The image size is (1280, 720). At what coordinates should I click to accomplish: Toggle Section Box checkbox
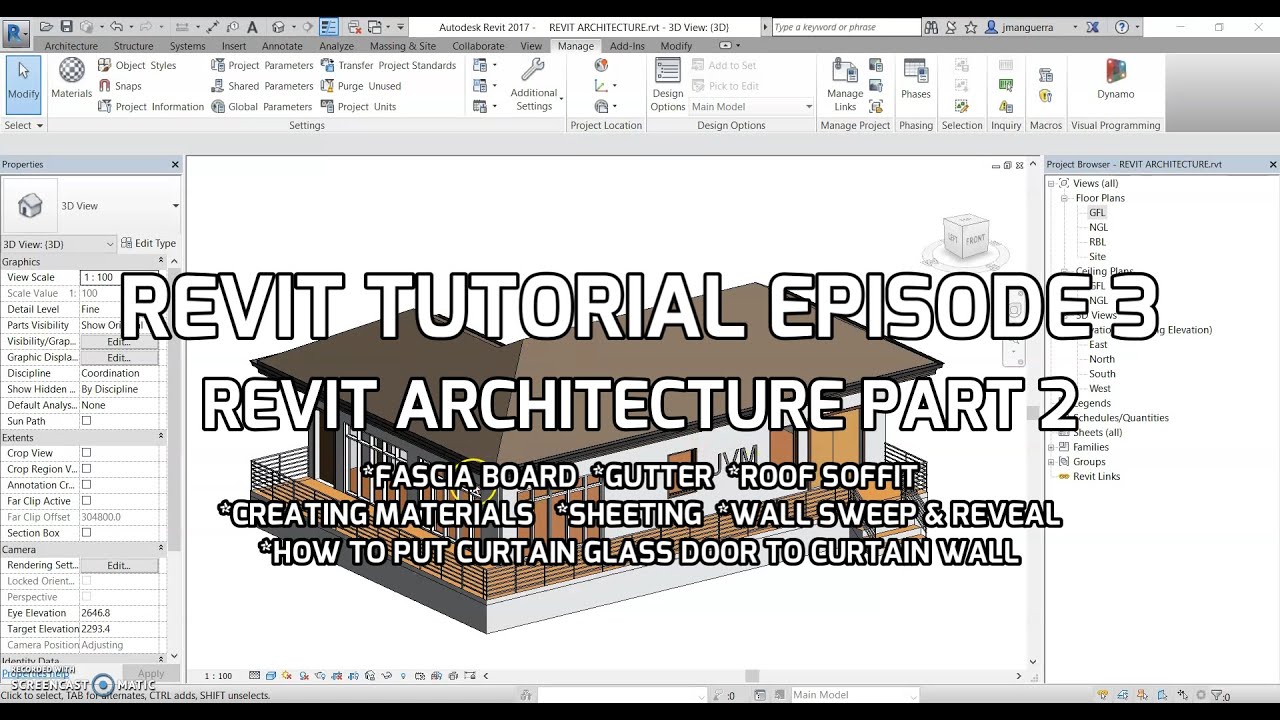pyautogui.click(x=86, y=533)
